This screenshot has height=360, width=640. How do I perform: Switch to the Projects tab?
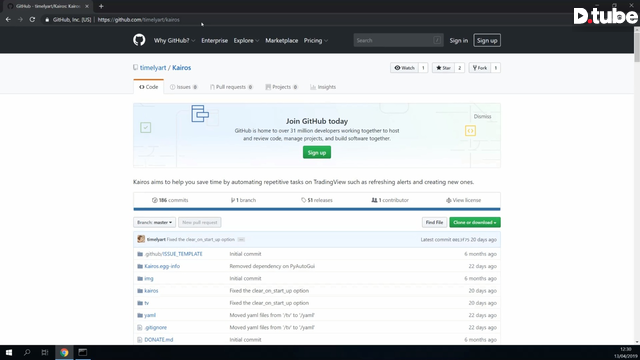tap(282, 87)
